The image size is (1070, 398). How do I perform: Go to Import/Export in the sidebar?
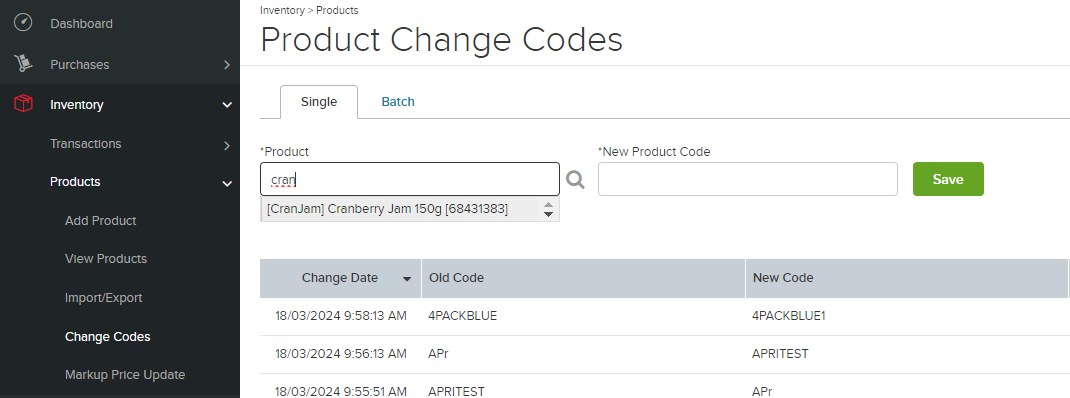point(103,298)
